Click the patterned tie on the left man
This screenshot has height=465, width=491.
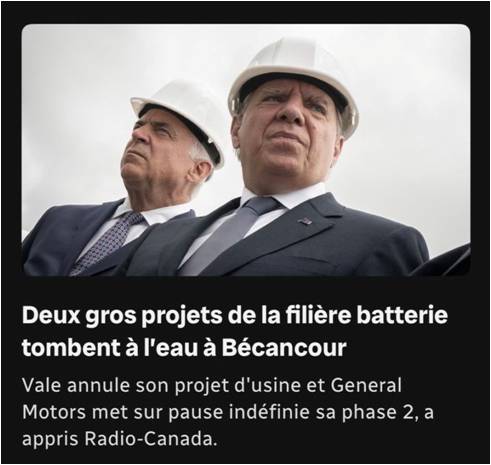[107, 242]
